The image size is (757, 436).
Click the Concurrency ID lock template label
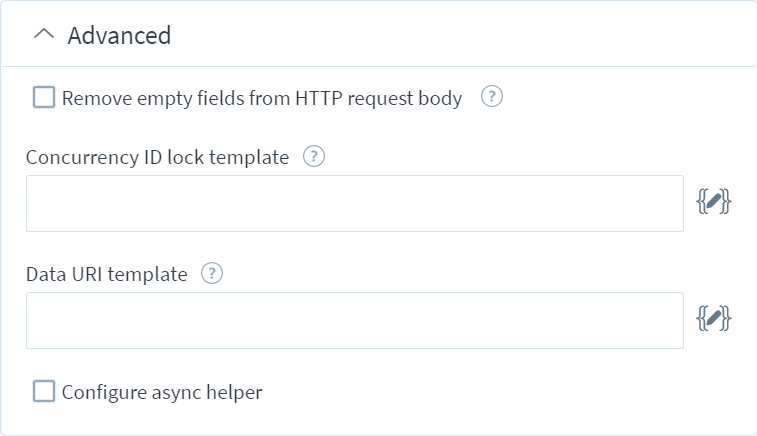(157, 157)
